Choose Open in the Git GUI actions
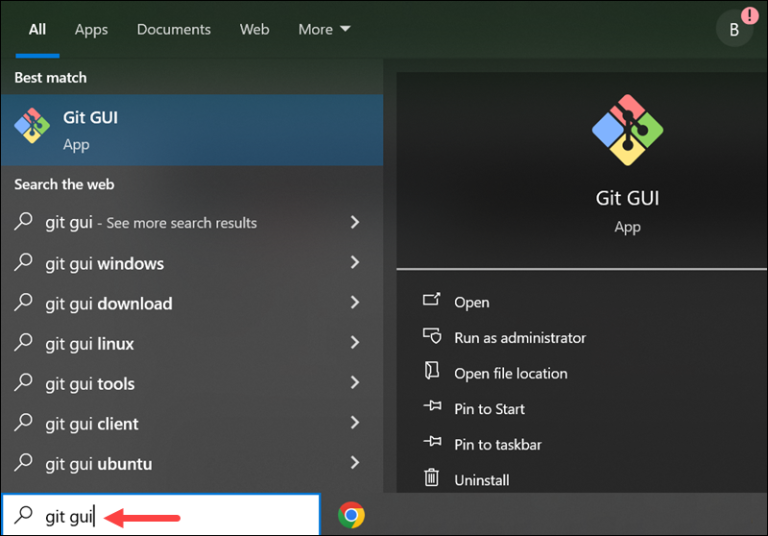The width and height of the screenshot is (768, 536). [x=471, y=302]
